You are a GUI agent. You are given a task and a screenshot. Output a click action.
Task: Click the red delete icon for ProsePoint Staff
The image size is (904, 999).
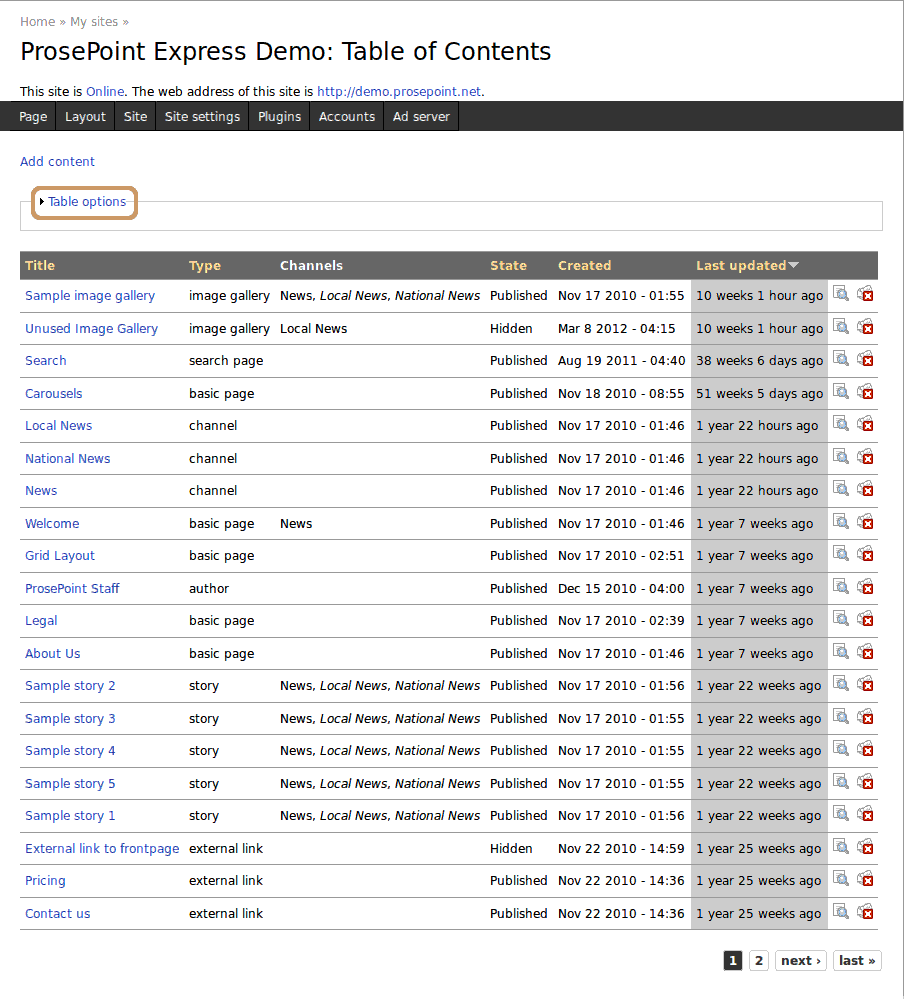pos(865,587)
